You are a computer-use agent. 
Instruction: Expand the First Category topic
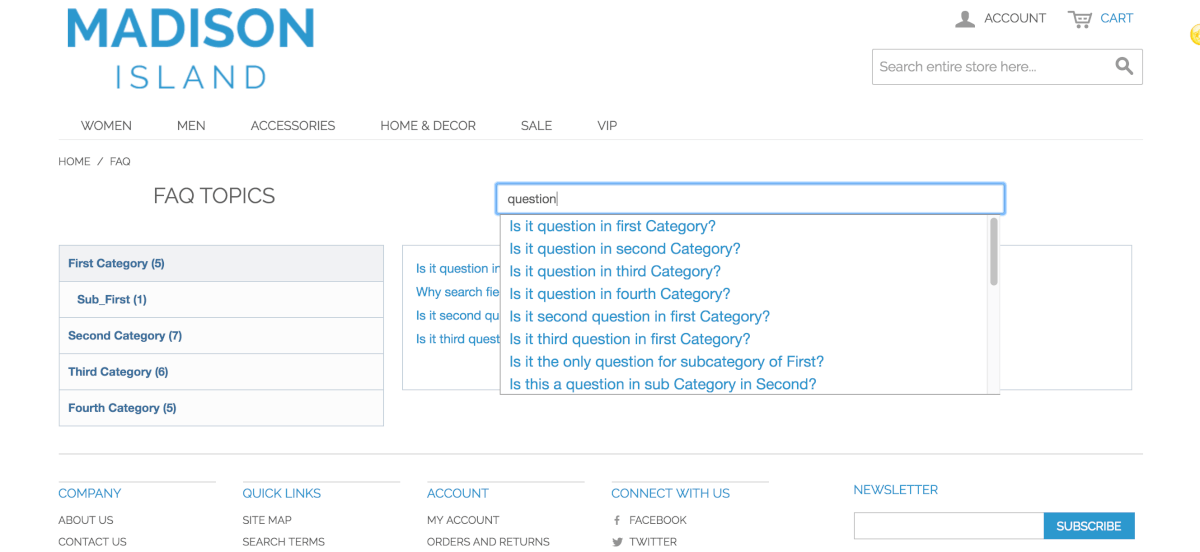click(x=116, y=264)
